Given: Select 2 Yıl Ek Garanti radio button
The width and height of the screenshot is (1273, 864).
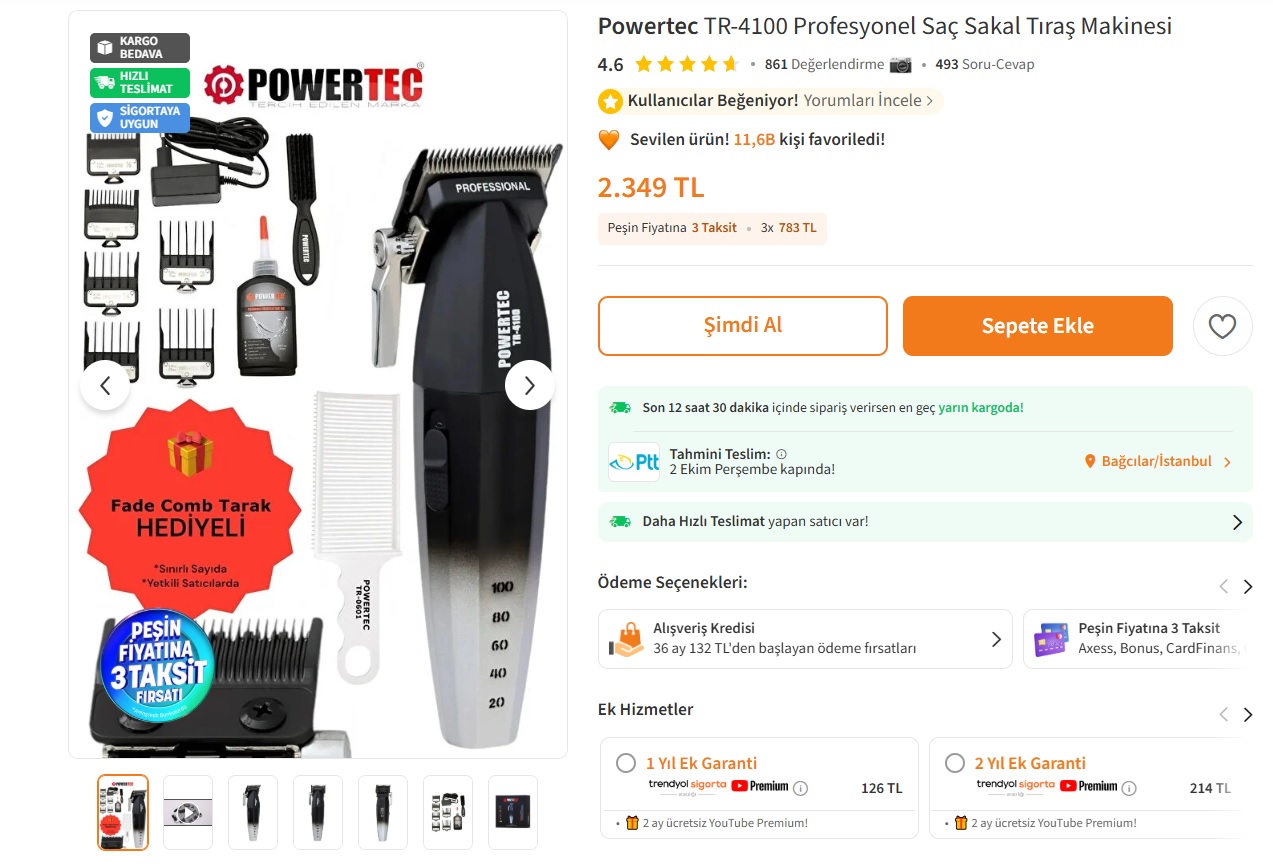Looking at the screenshot, I should pos(955,763).
